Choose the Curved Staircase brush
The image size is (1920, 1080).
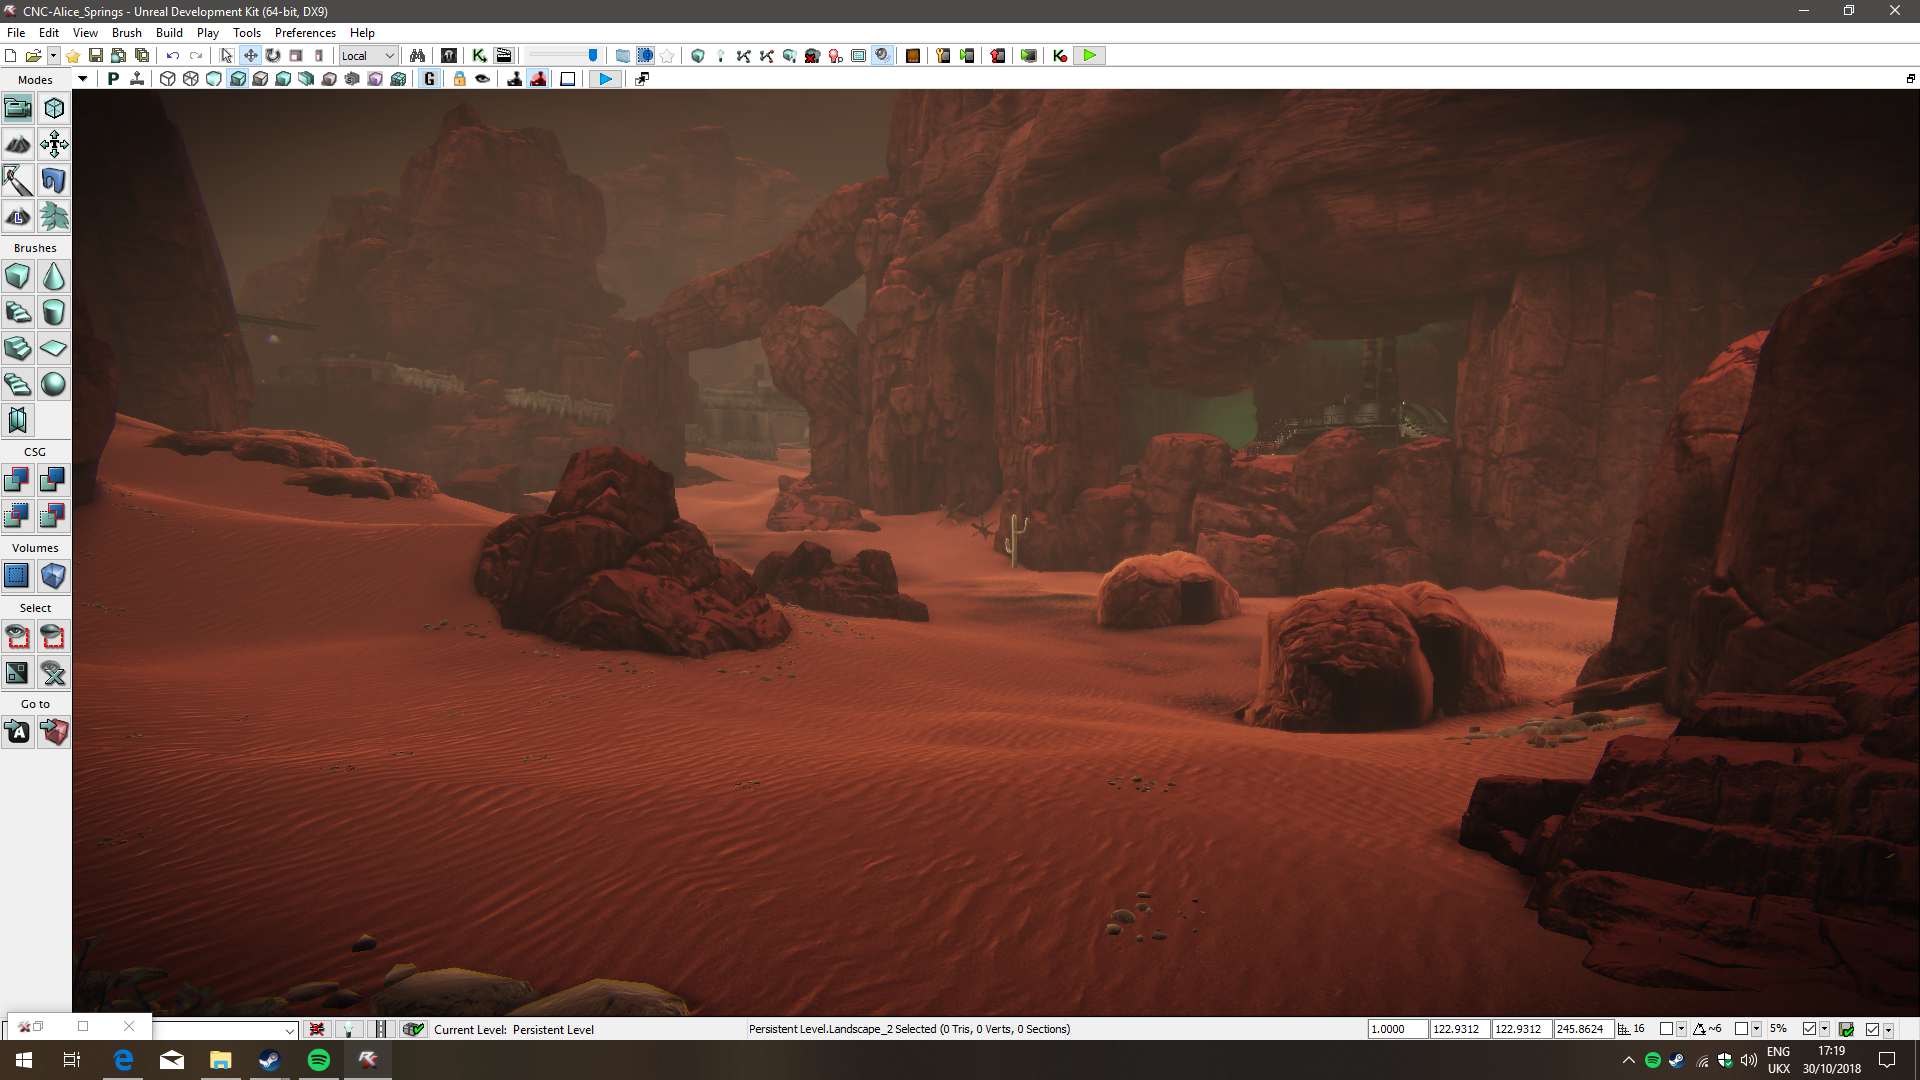tap(18, 312)
